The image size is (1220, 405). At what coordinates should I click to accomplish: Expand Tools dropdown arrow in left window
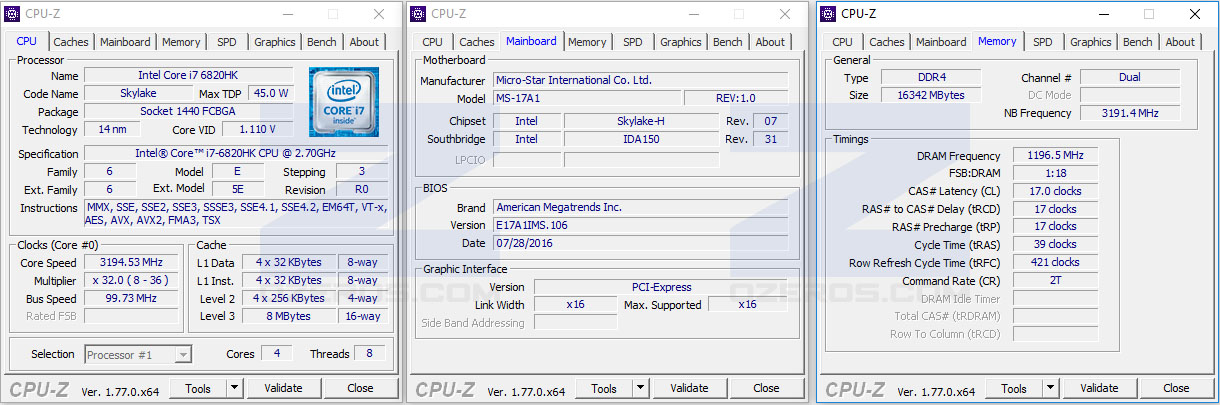tap(234, 388)
